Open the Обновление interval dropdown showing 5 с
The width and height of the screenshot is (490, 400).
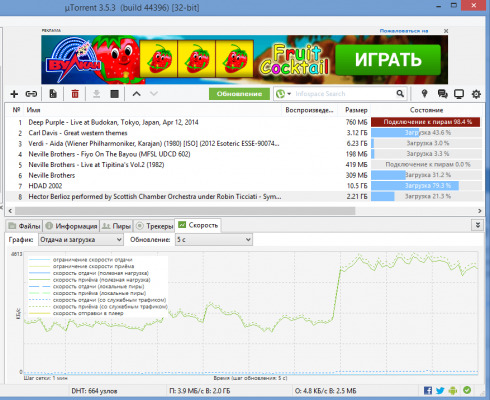click(214, 240)
